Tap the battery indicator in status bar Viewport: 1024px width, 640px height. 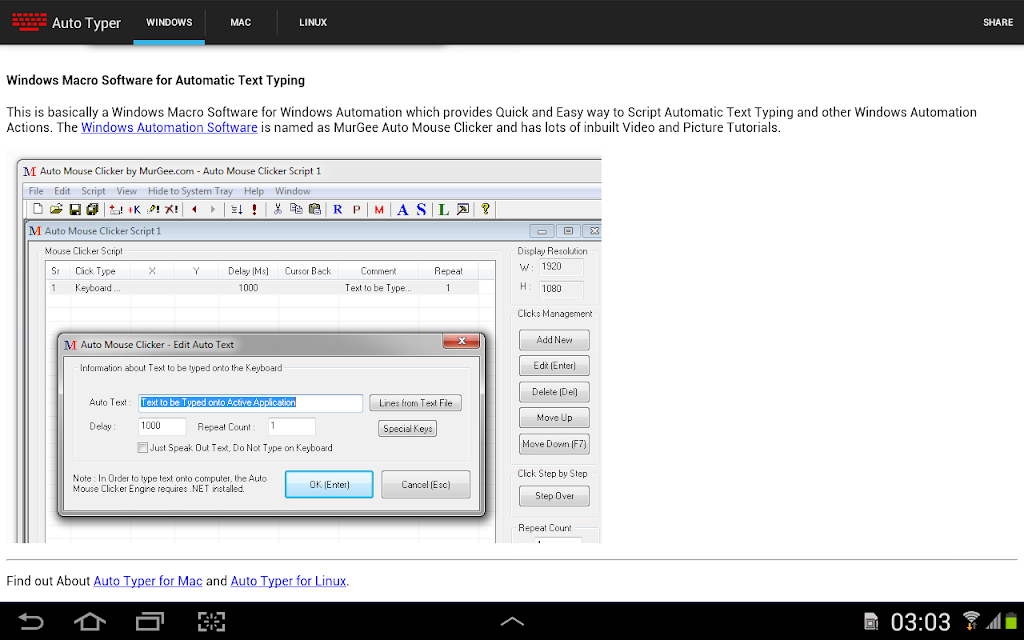click(1011, 620)
